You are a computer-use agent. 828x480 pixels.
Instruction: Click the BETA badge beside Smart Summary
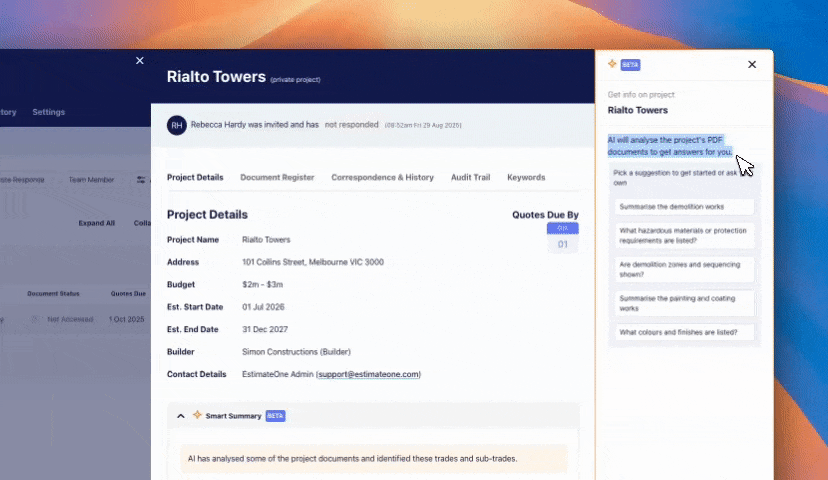[x=275, y=415]
